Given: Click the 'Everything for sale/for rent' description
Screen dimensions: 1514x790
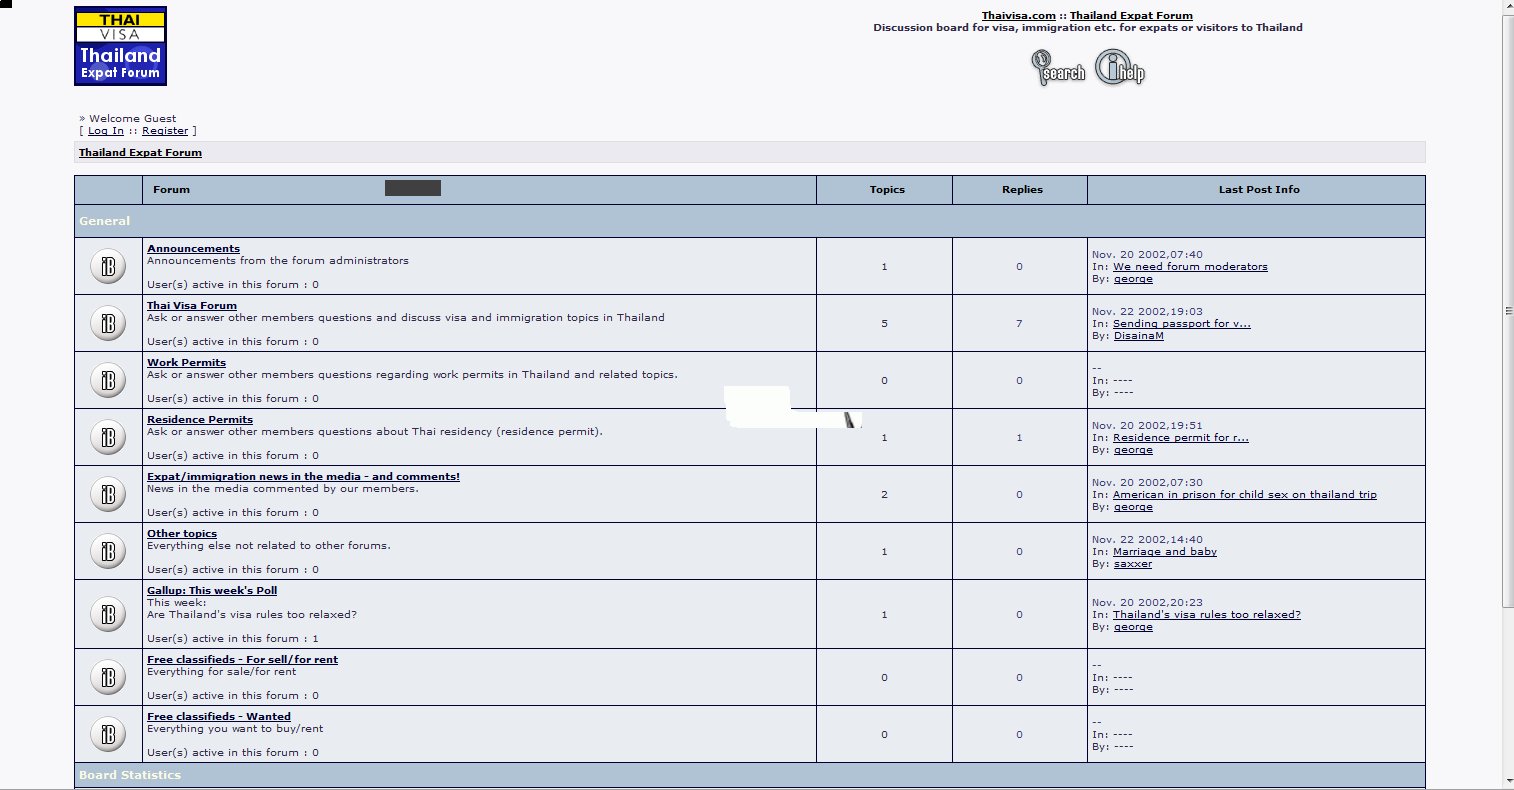Looking at the screenshot, I should click(221, 671).
